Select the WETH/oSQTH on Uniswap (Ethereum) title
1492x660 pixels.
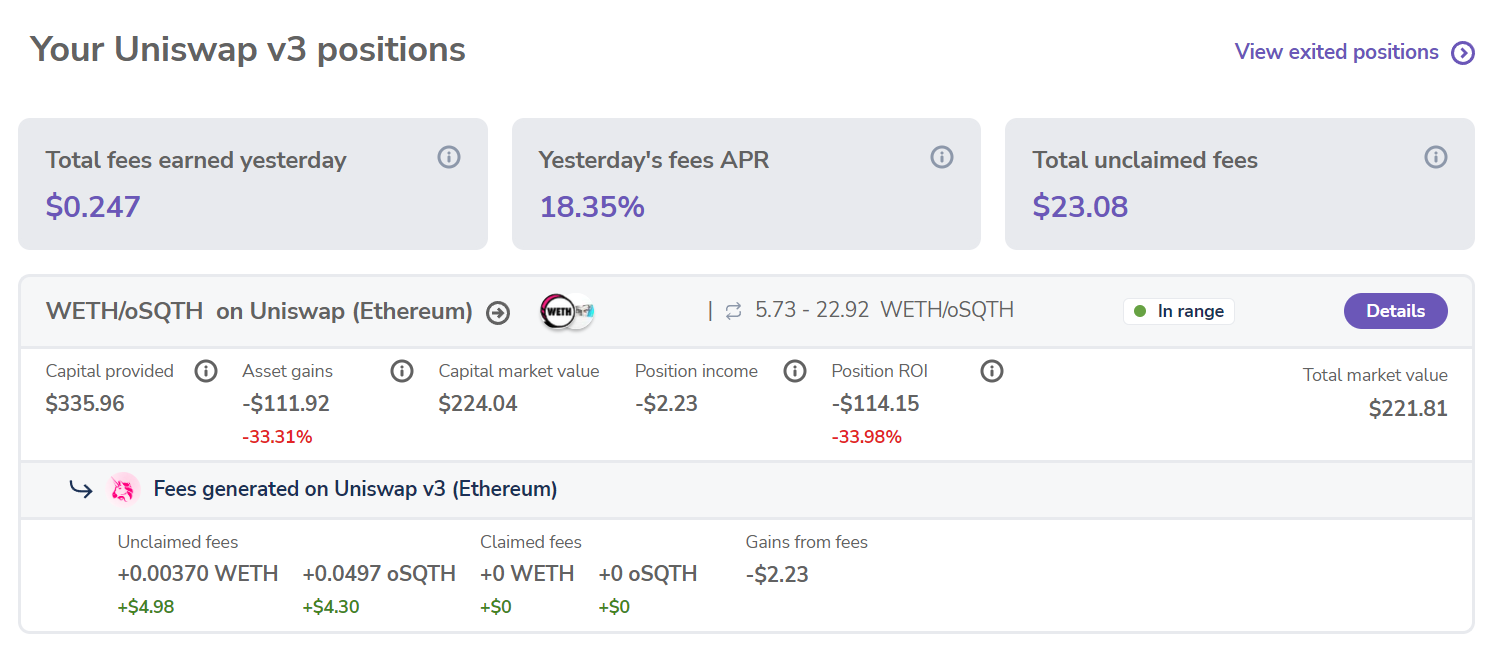pyautogui.click(x=259, y=311)
